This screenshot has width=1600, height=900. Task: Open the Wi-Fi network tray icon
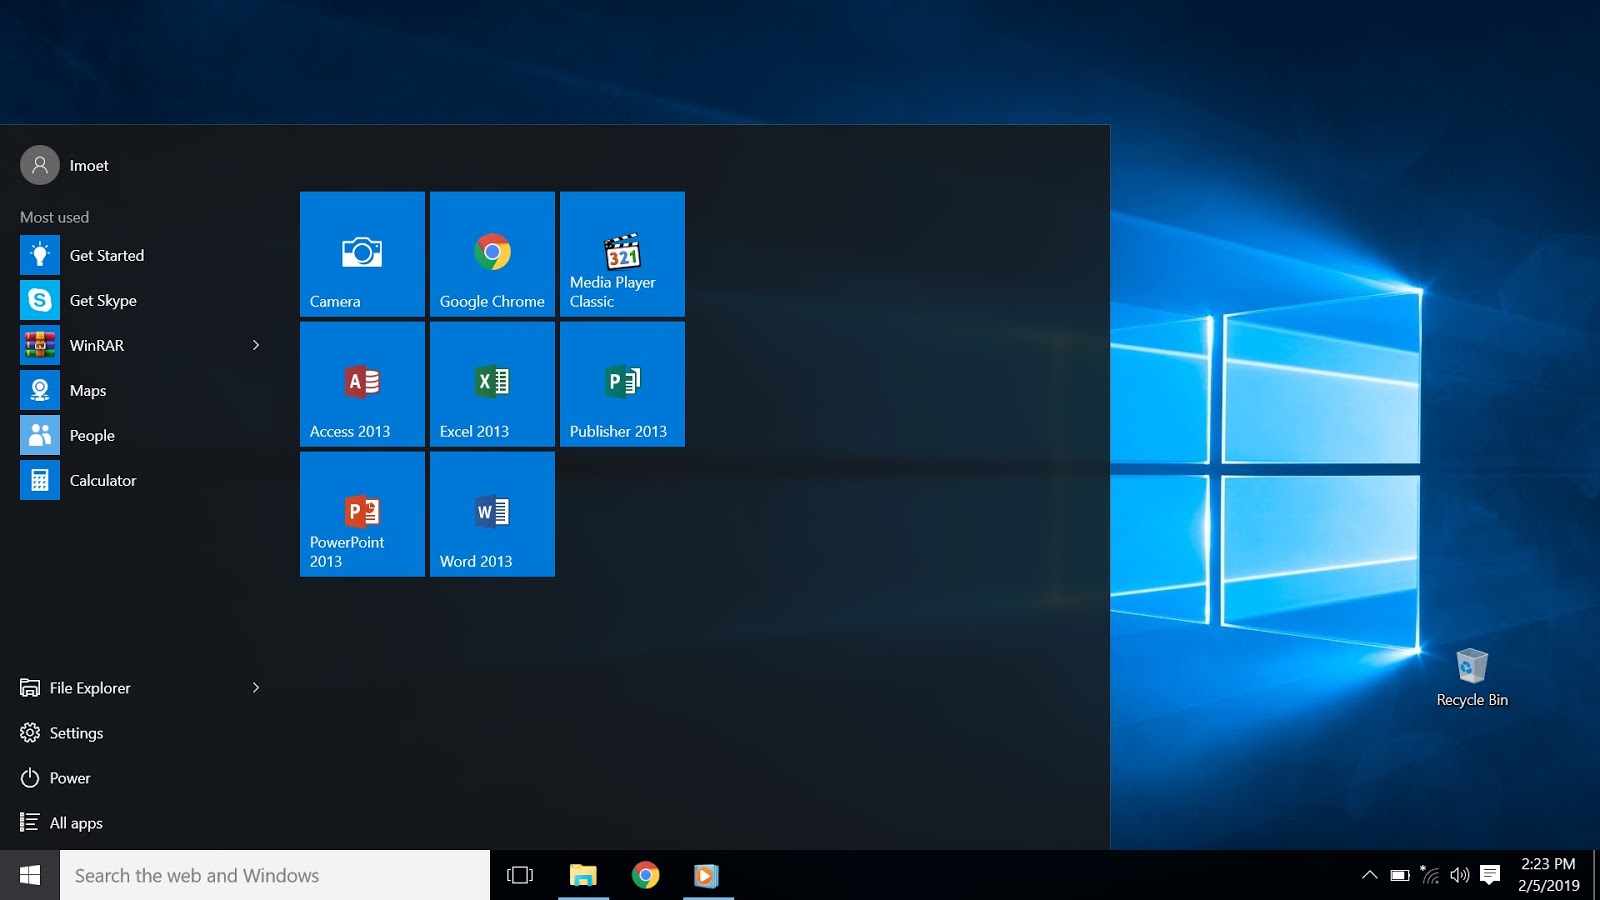[1430, 875]
